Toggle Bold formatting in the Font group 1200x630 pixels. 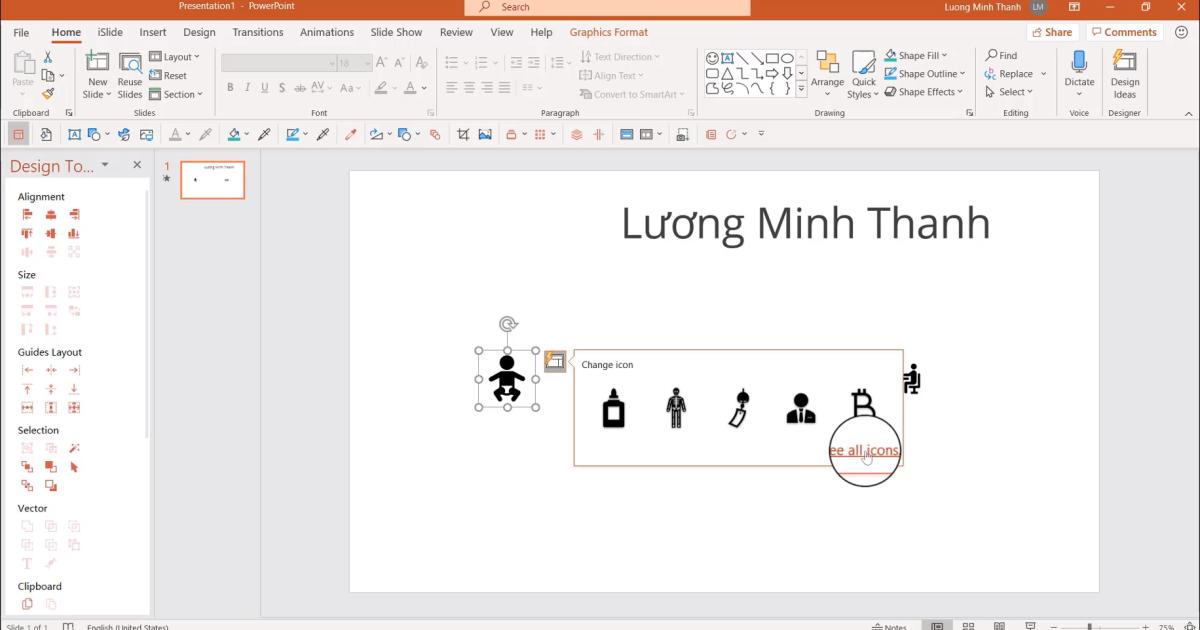point(231,88)
